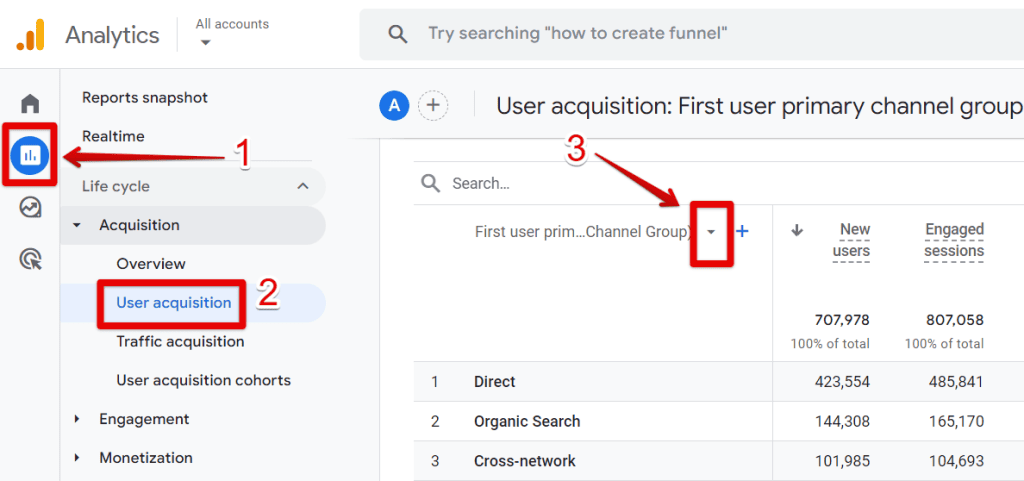This screenshot has width=1024, height=481.
Task: Go to Realtime report
Action: click(113, 136)
